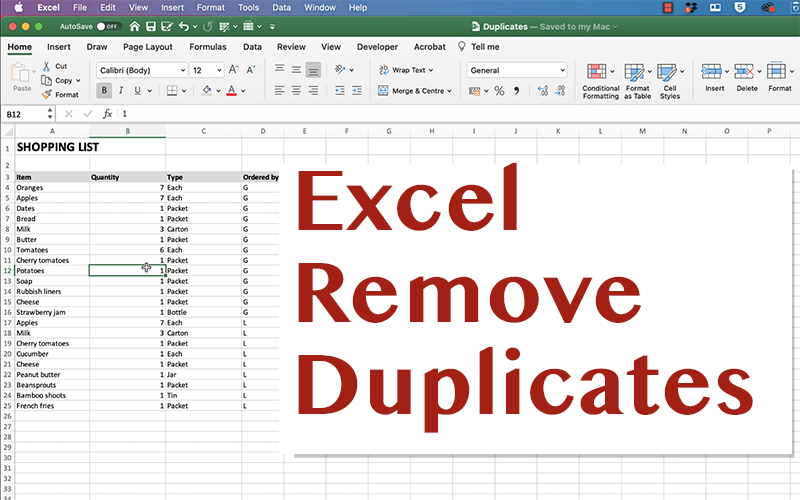Viewport: 800px width, 500px height.
Task: Click the Wrap Text button
Action: pyautogui.click(x=406, y=70)
